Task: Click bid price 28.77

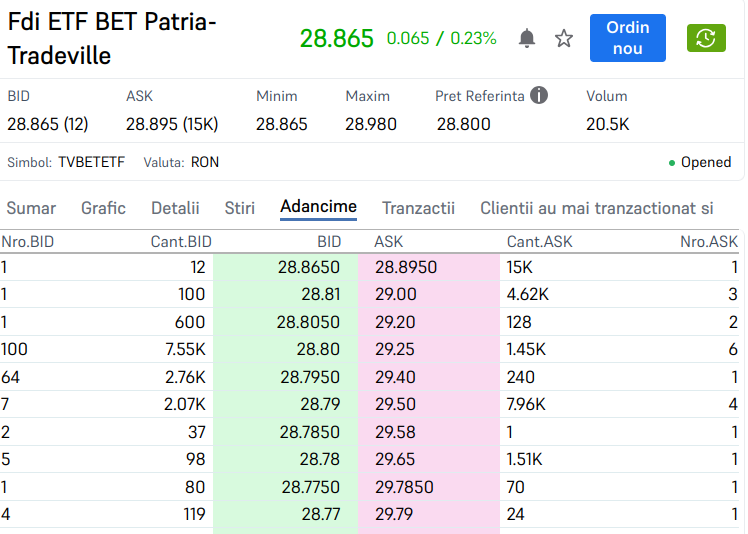Action: [x=321, y=514]
